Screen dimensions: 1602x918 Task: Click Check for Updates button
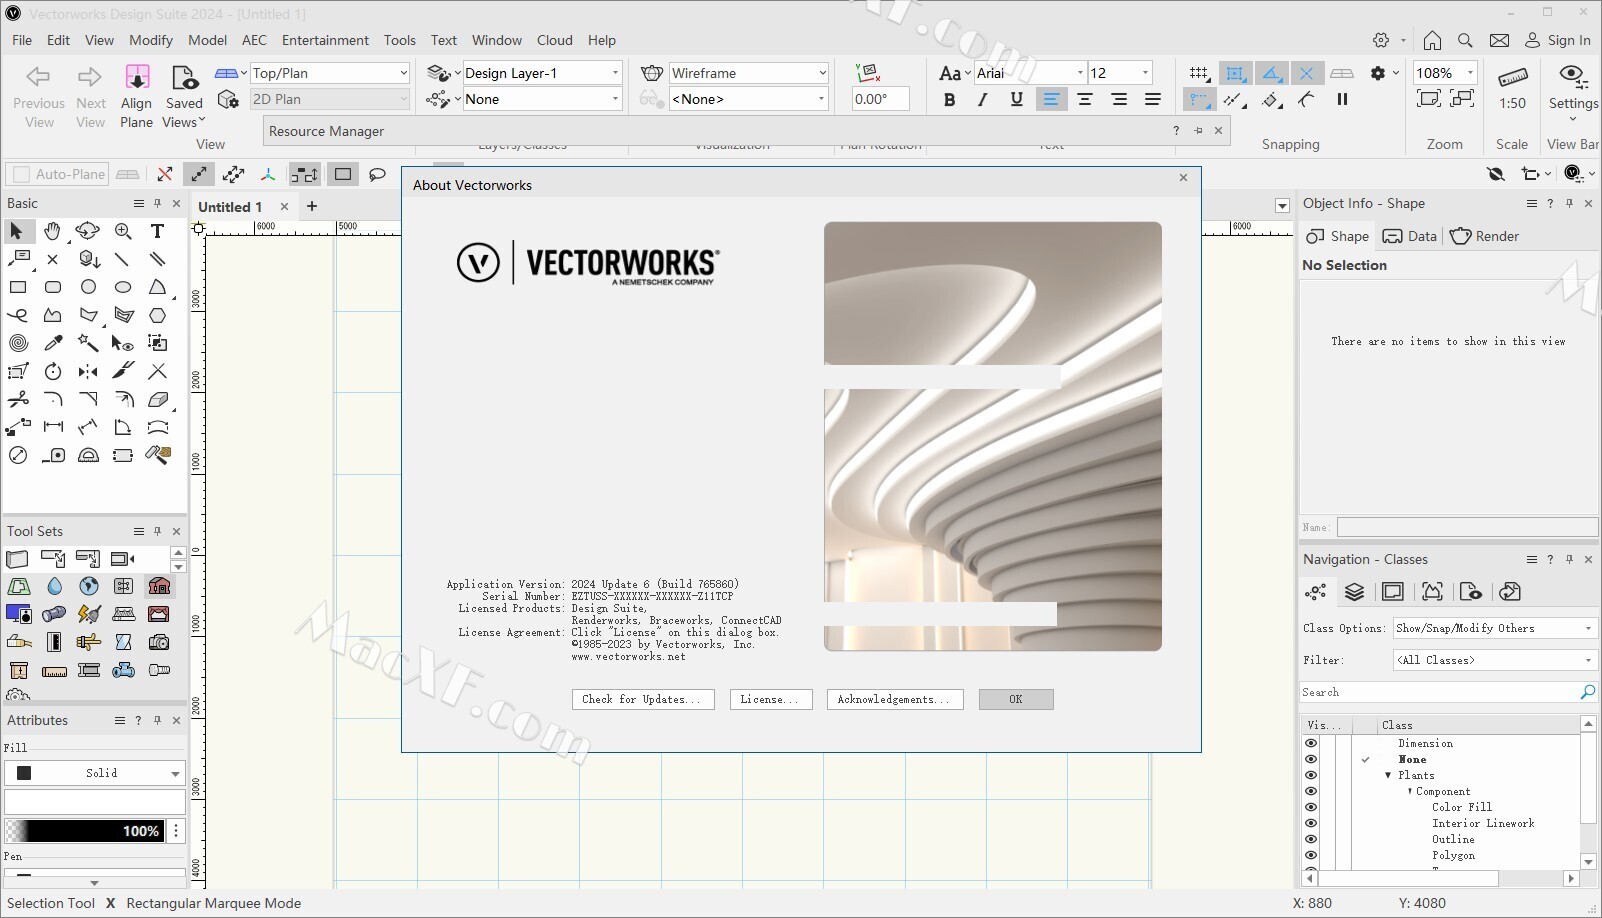click(643, 699)
